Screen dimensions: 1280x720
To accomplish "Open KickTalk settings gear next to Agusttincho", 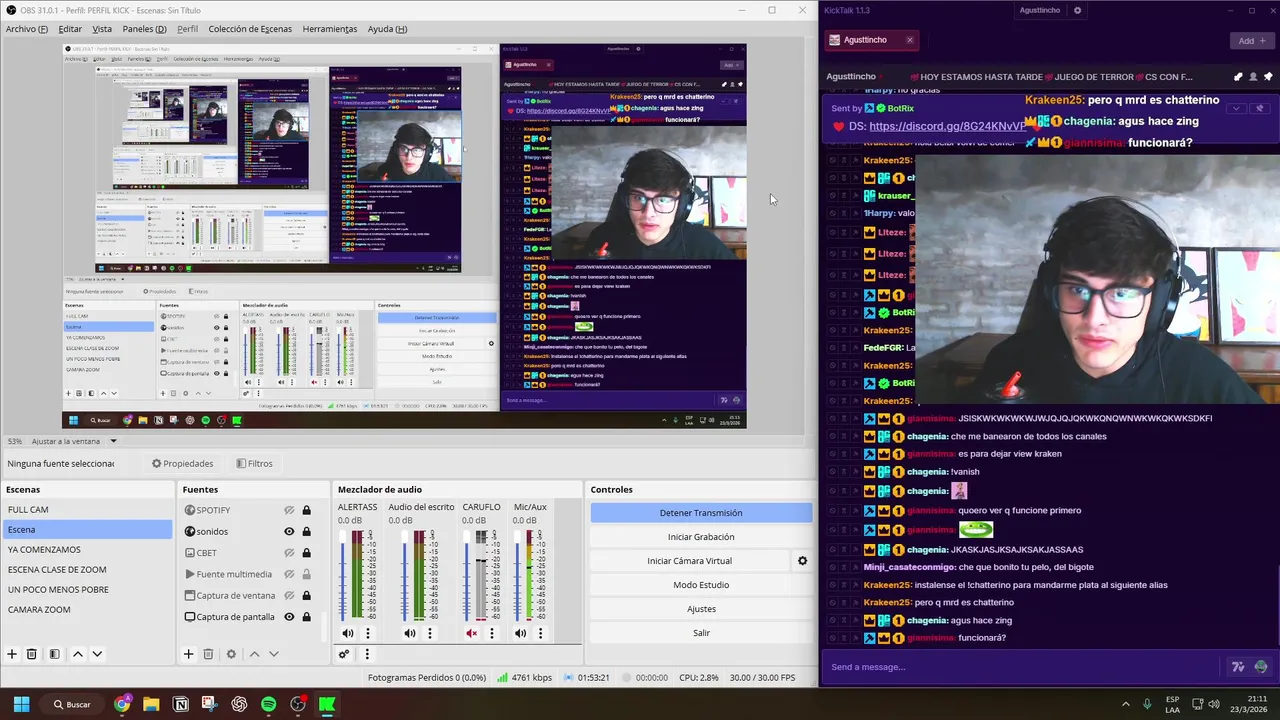I will coord(1077,11).
